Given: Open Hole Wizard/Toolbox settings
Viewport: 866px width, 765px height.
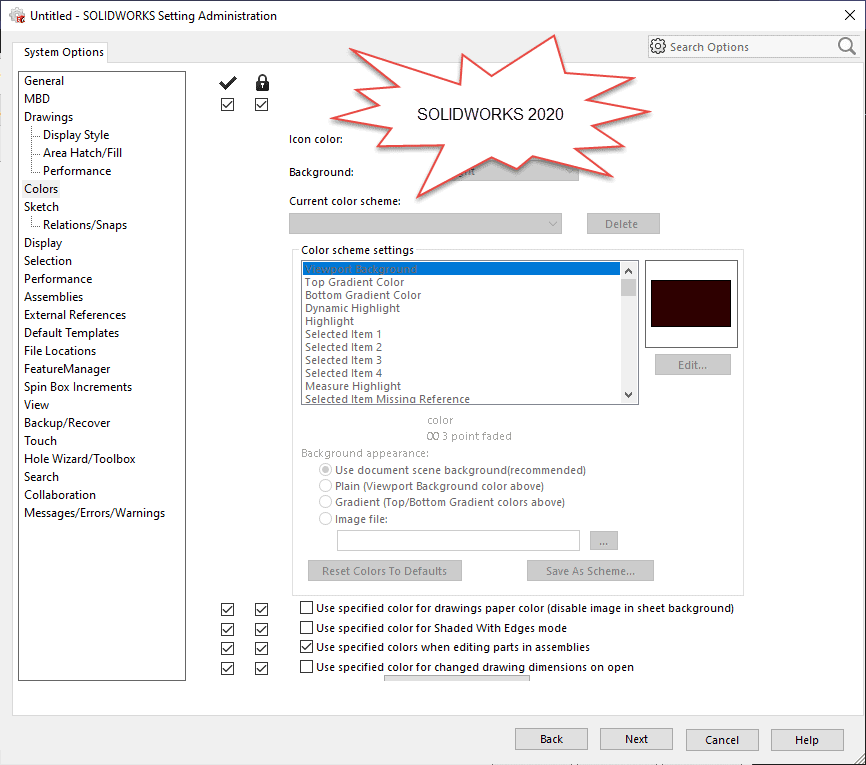Looking at the screenshot, I should 80,459.
